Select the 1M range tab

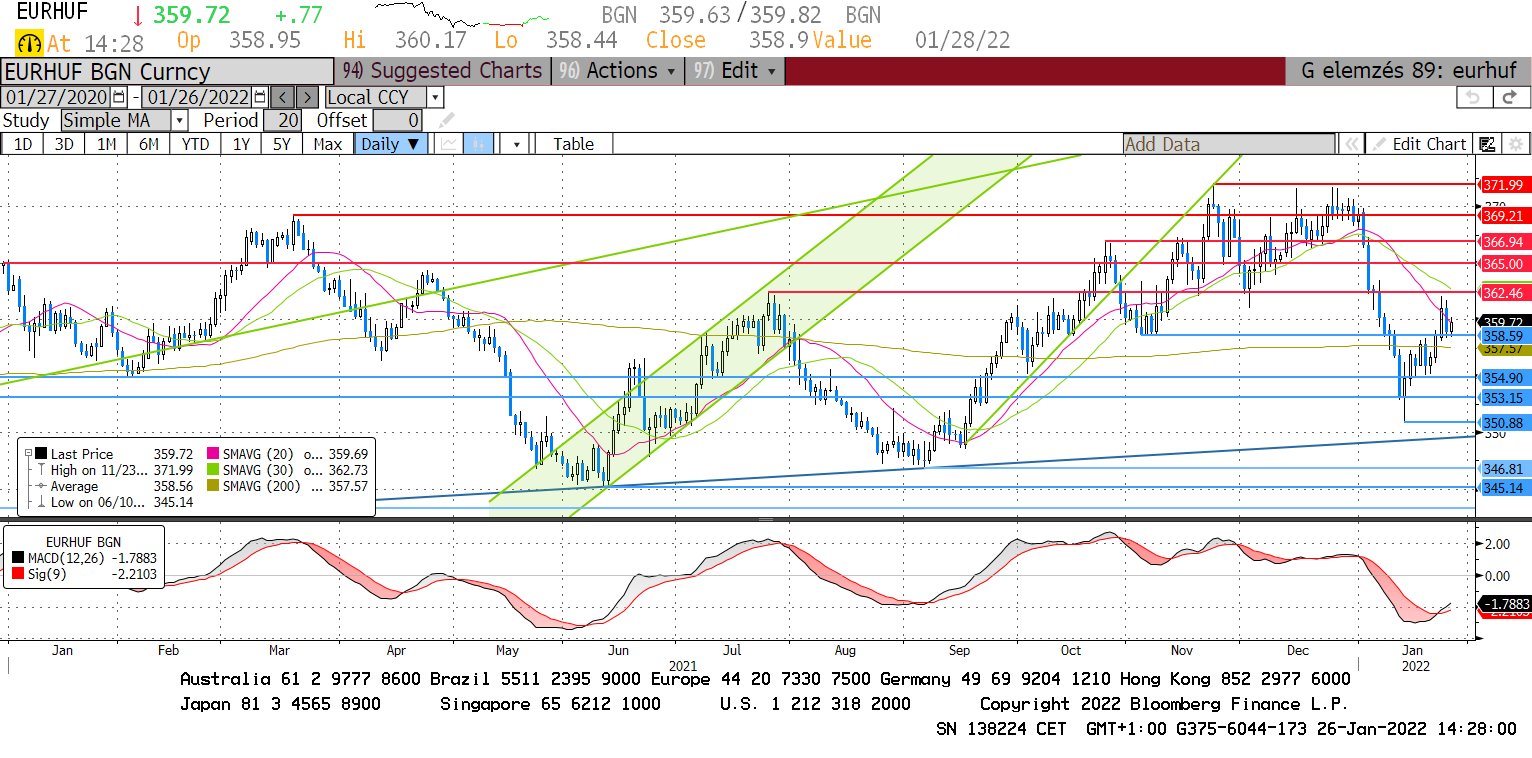[107, 144]
